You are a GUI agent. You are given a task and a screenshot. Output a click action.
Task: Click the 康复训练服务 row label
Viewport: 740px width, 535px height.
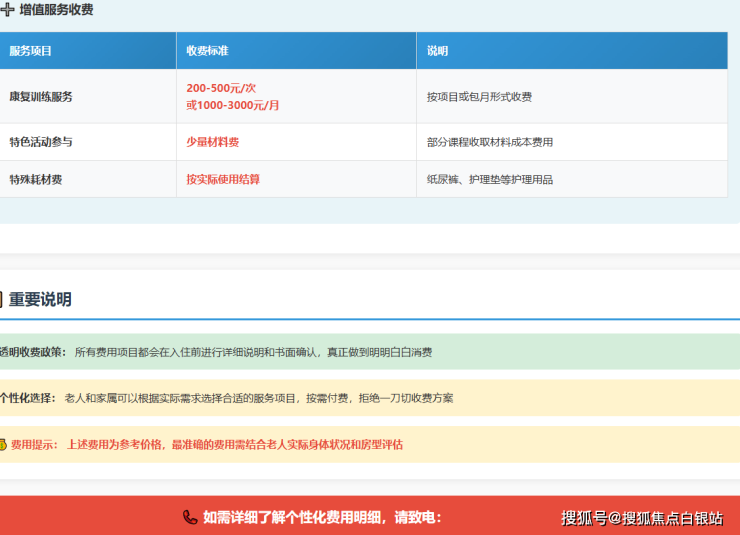tap(41, 97)
